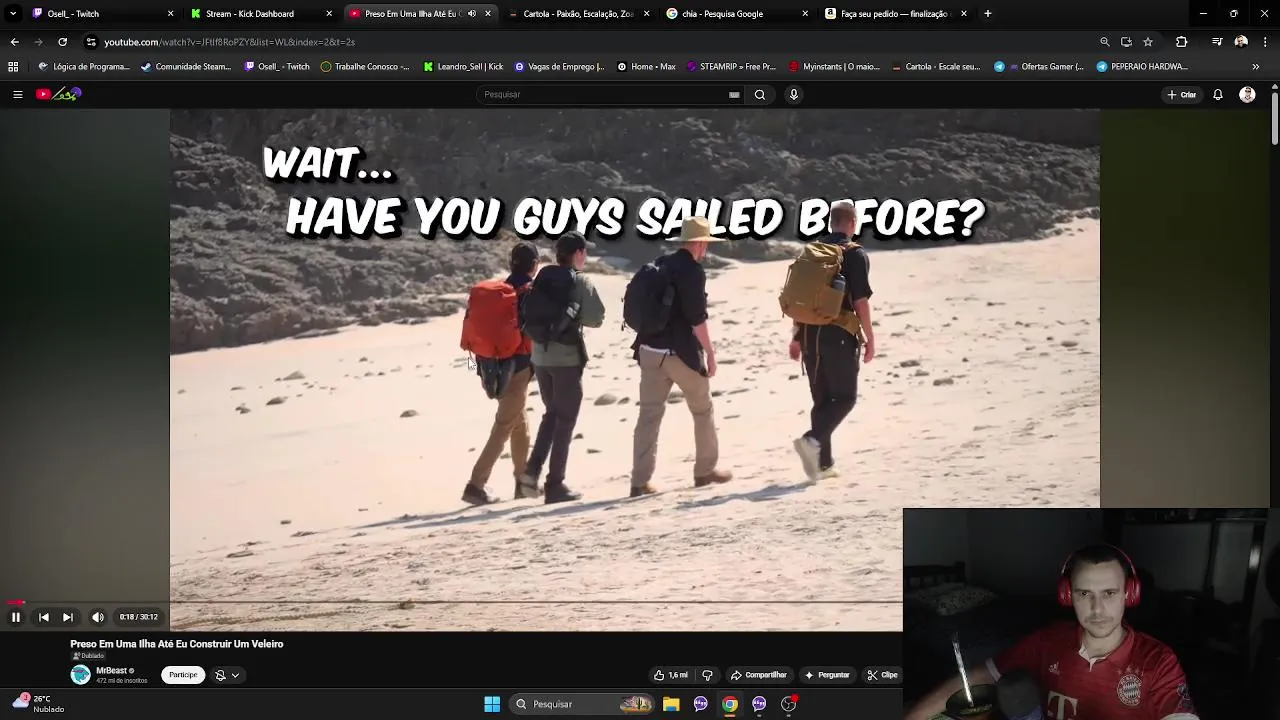Click the 'Clipe' scissors button
Viewport: 1280px width, 720px height.
coord(882,675)
